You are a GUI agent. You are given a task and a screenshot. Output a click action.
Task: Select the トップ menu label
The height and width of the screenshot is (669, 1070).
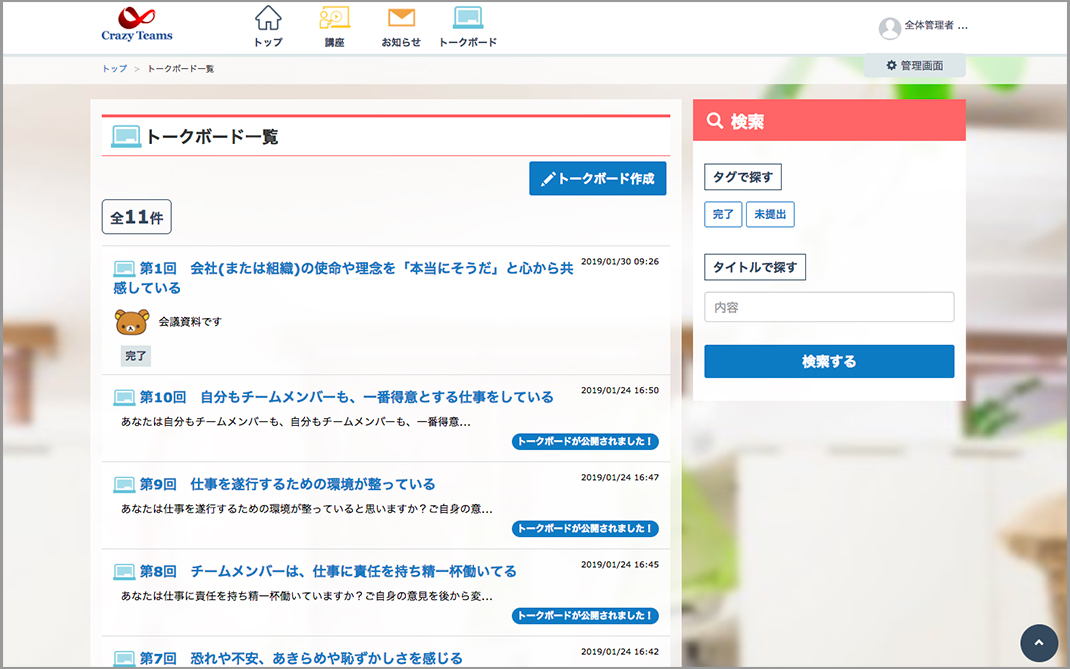coord(268,42)
